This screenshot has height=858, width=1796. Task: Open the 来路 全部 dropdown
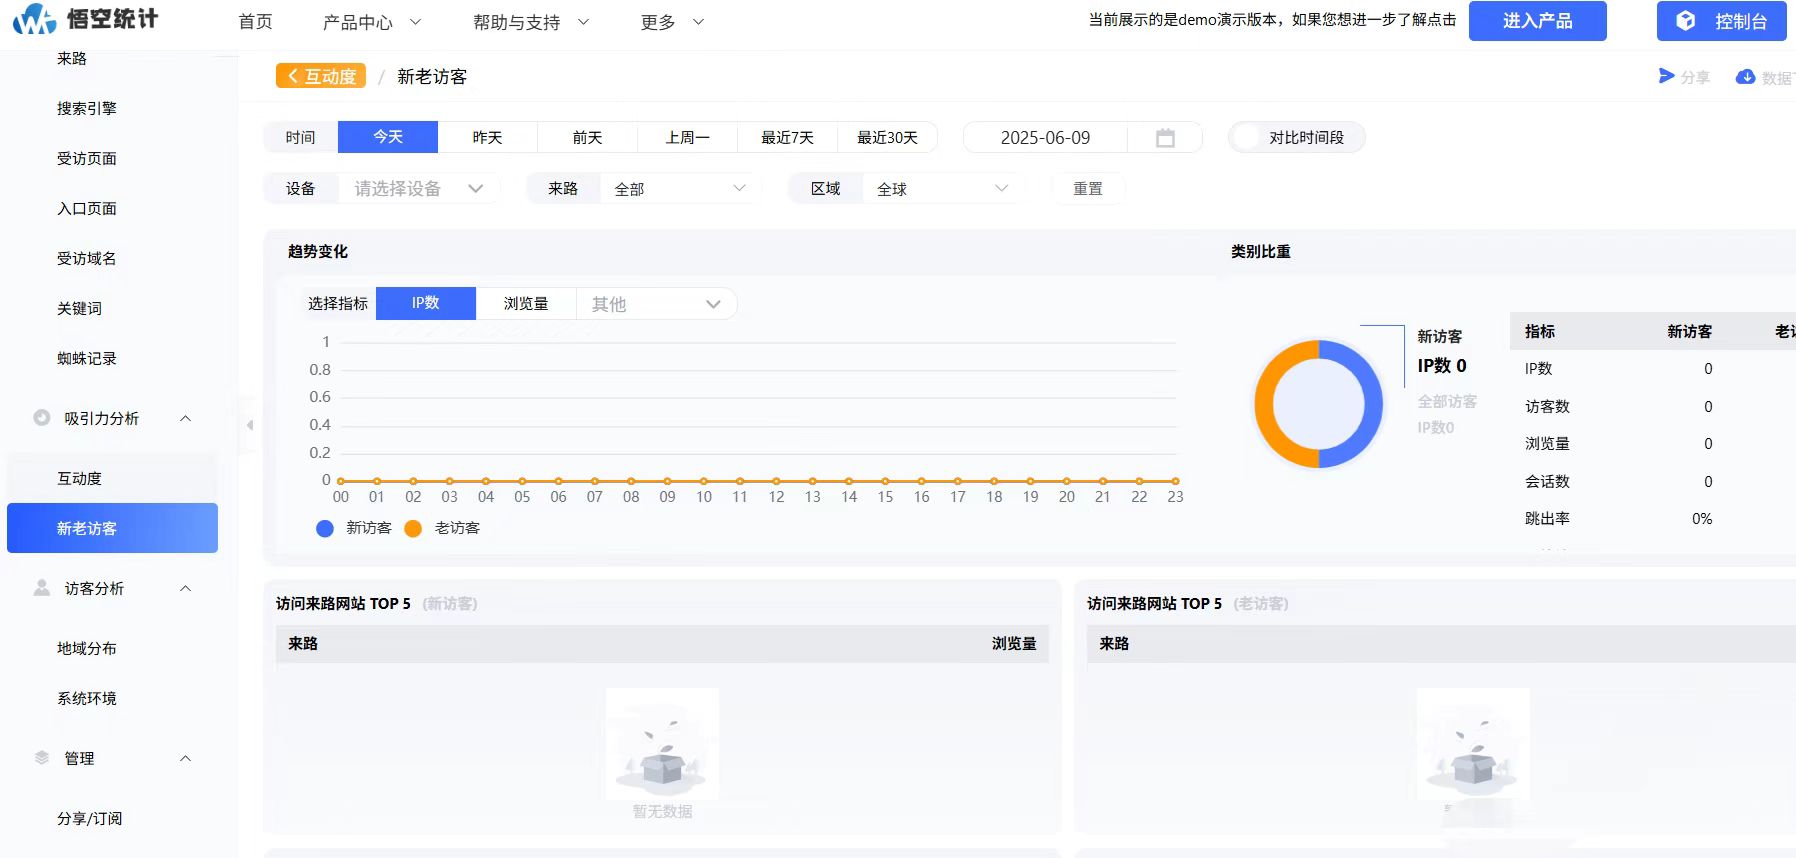[680, 189]
